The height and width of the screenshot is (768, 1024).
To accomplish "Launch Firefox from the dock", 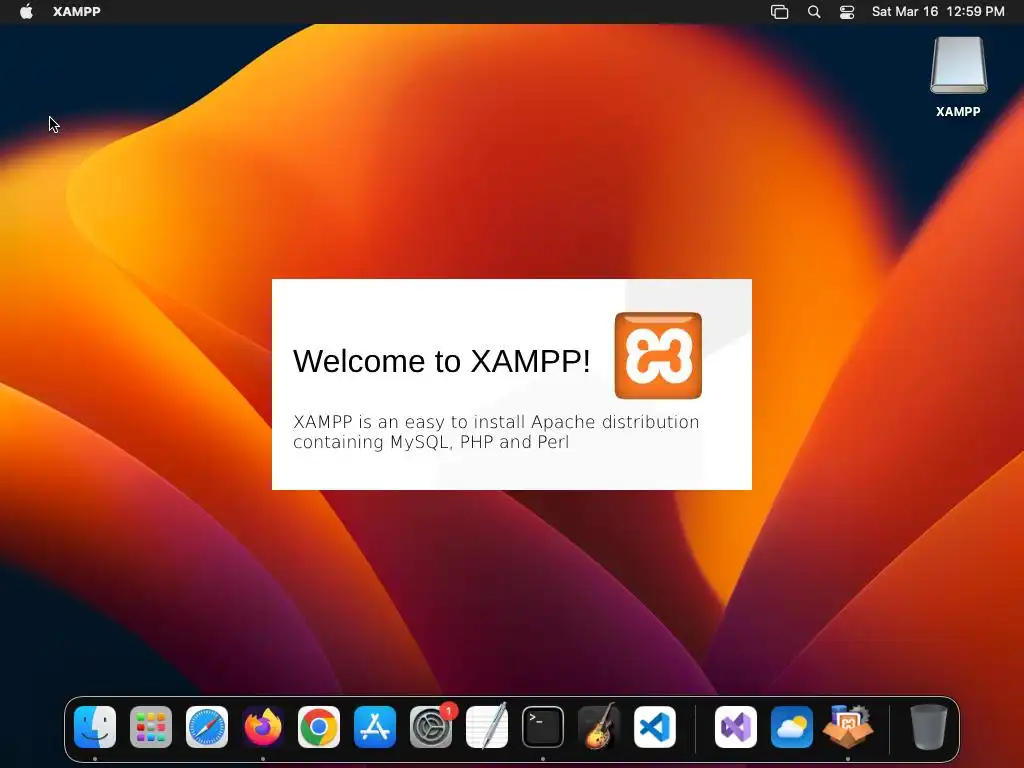I will pyautogui.click(x=263, y=727).
